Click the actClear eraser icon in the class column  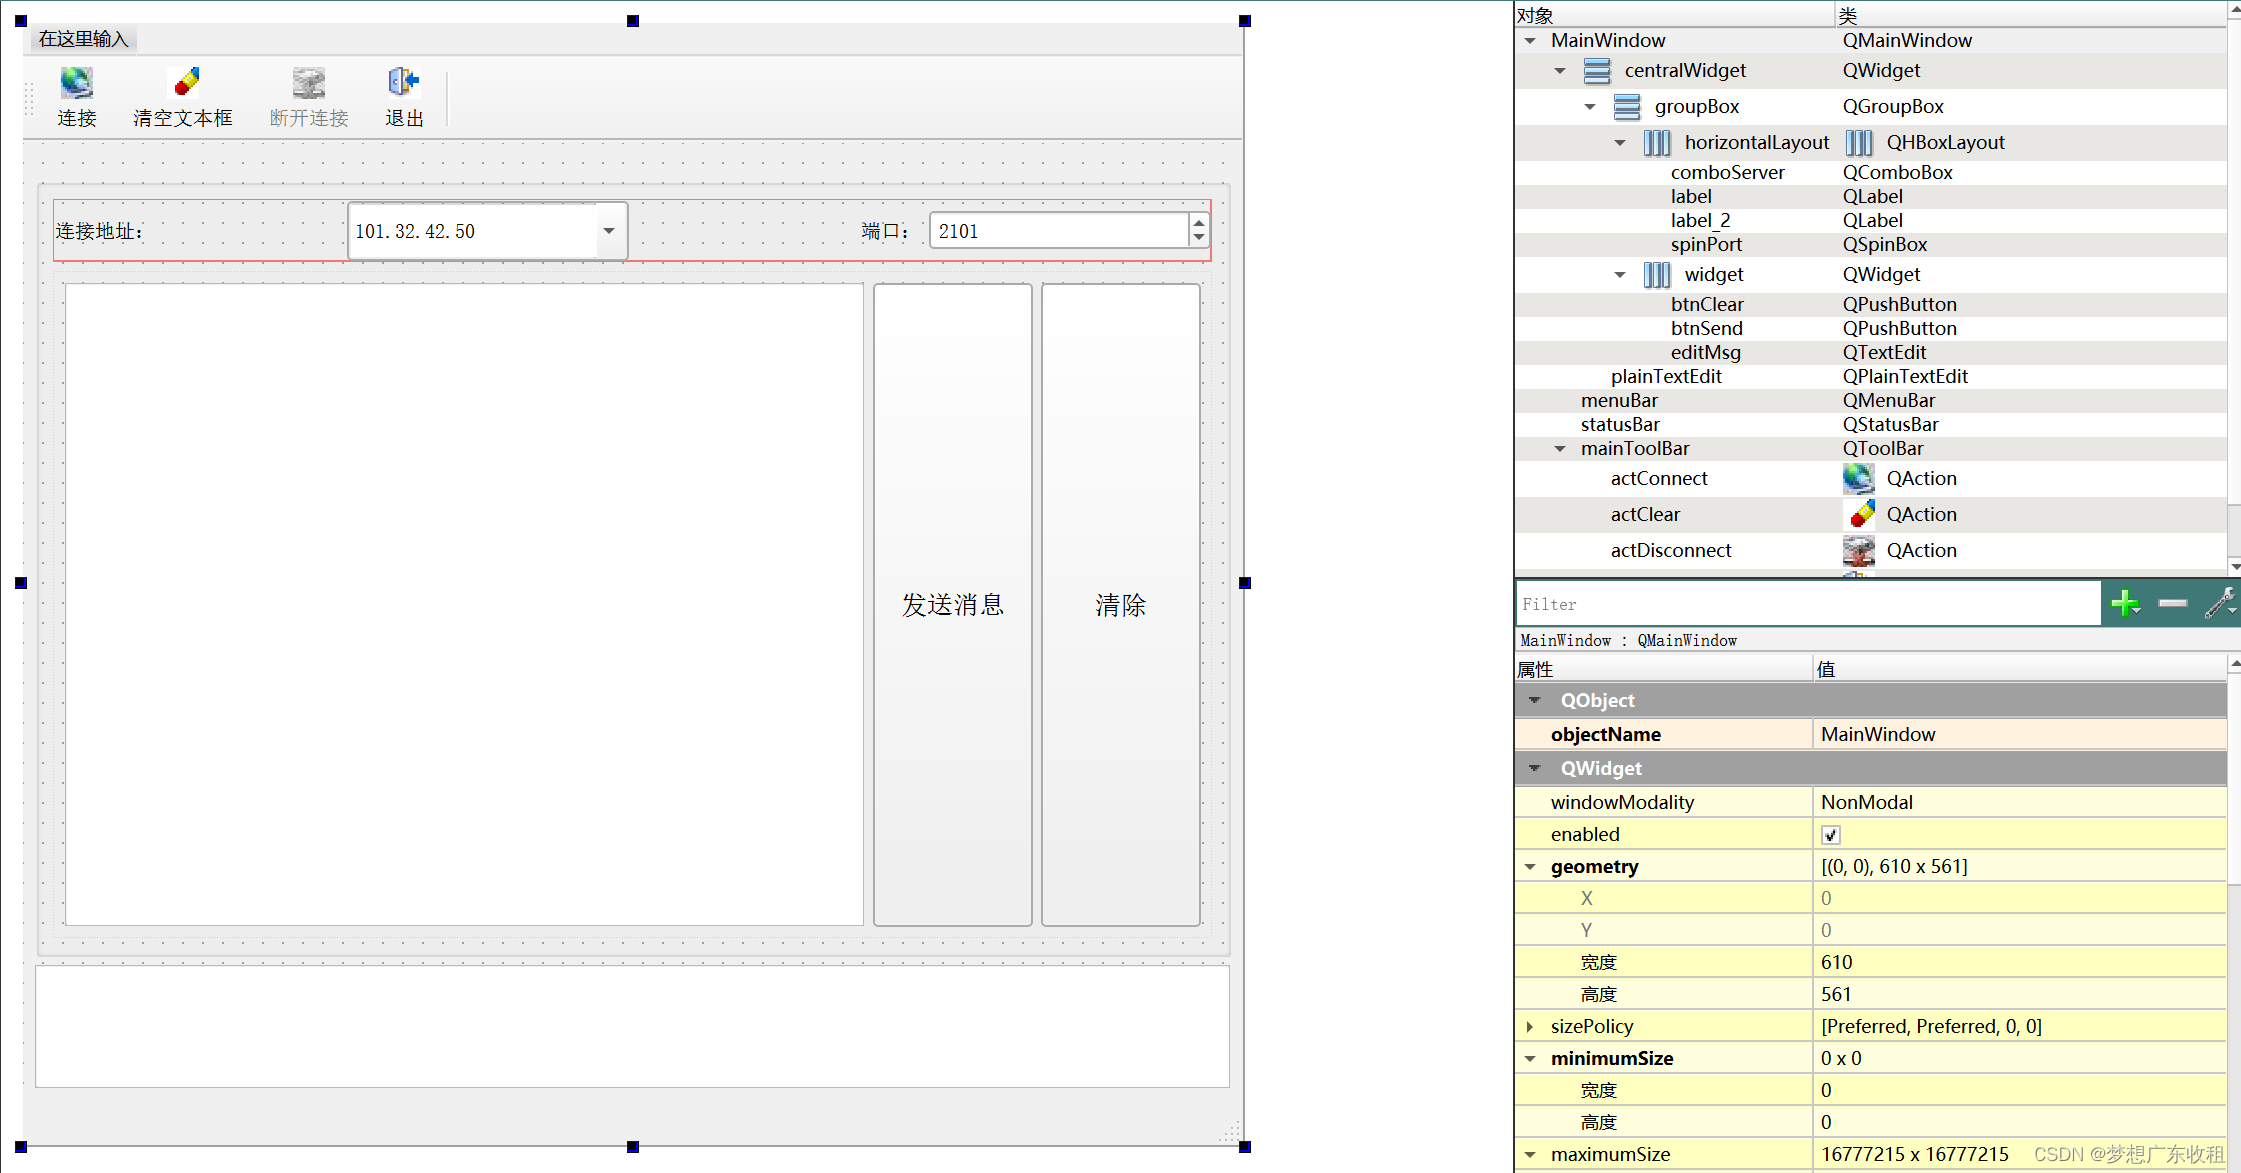coord(1860,514)
